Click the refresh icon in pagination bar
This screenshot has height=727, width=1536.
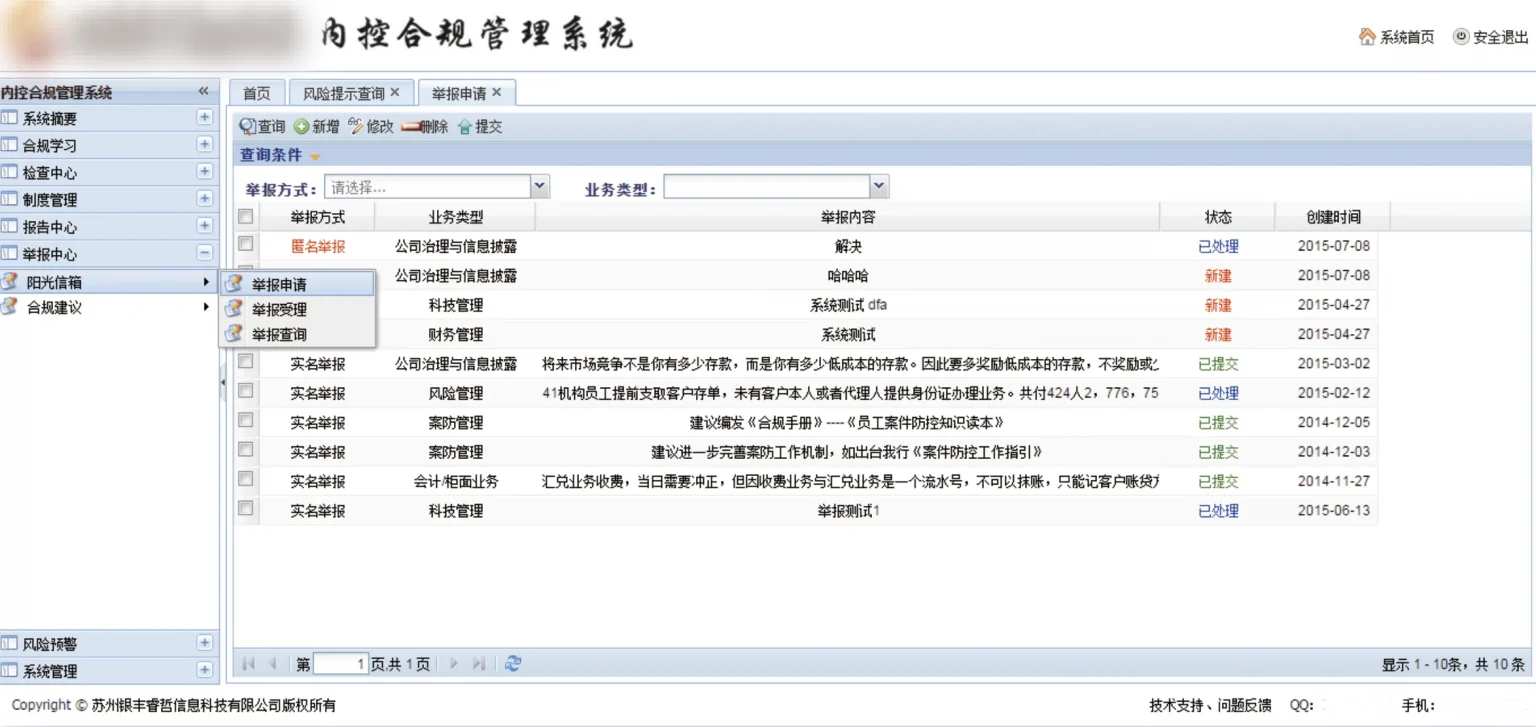pyautogui.click(x=513, y=664)
